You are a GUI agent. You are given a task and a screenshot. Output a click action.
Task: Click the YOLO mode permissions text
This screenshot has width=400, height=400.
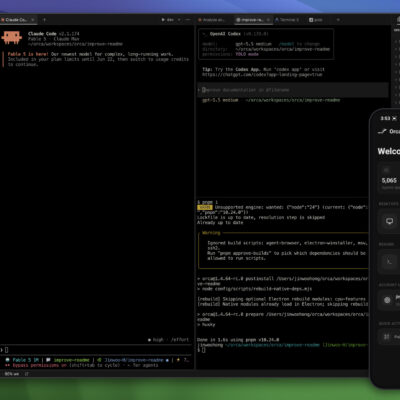[x=247, y=54]
